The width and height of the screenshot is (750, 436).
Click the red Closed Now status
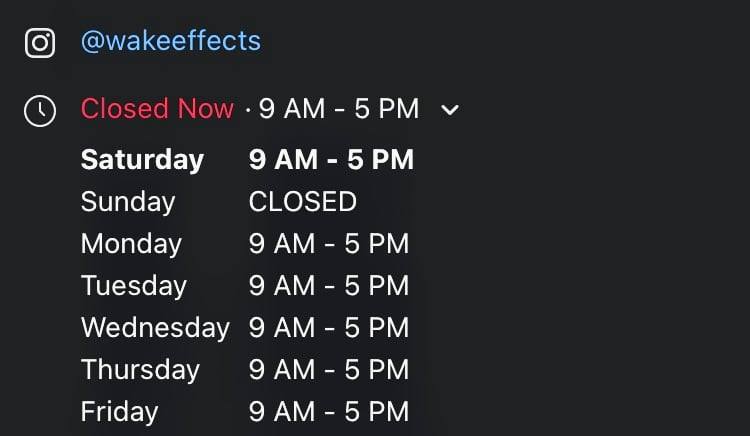(x=157, y=109)
